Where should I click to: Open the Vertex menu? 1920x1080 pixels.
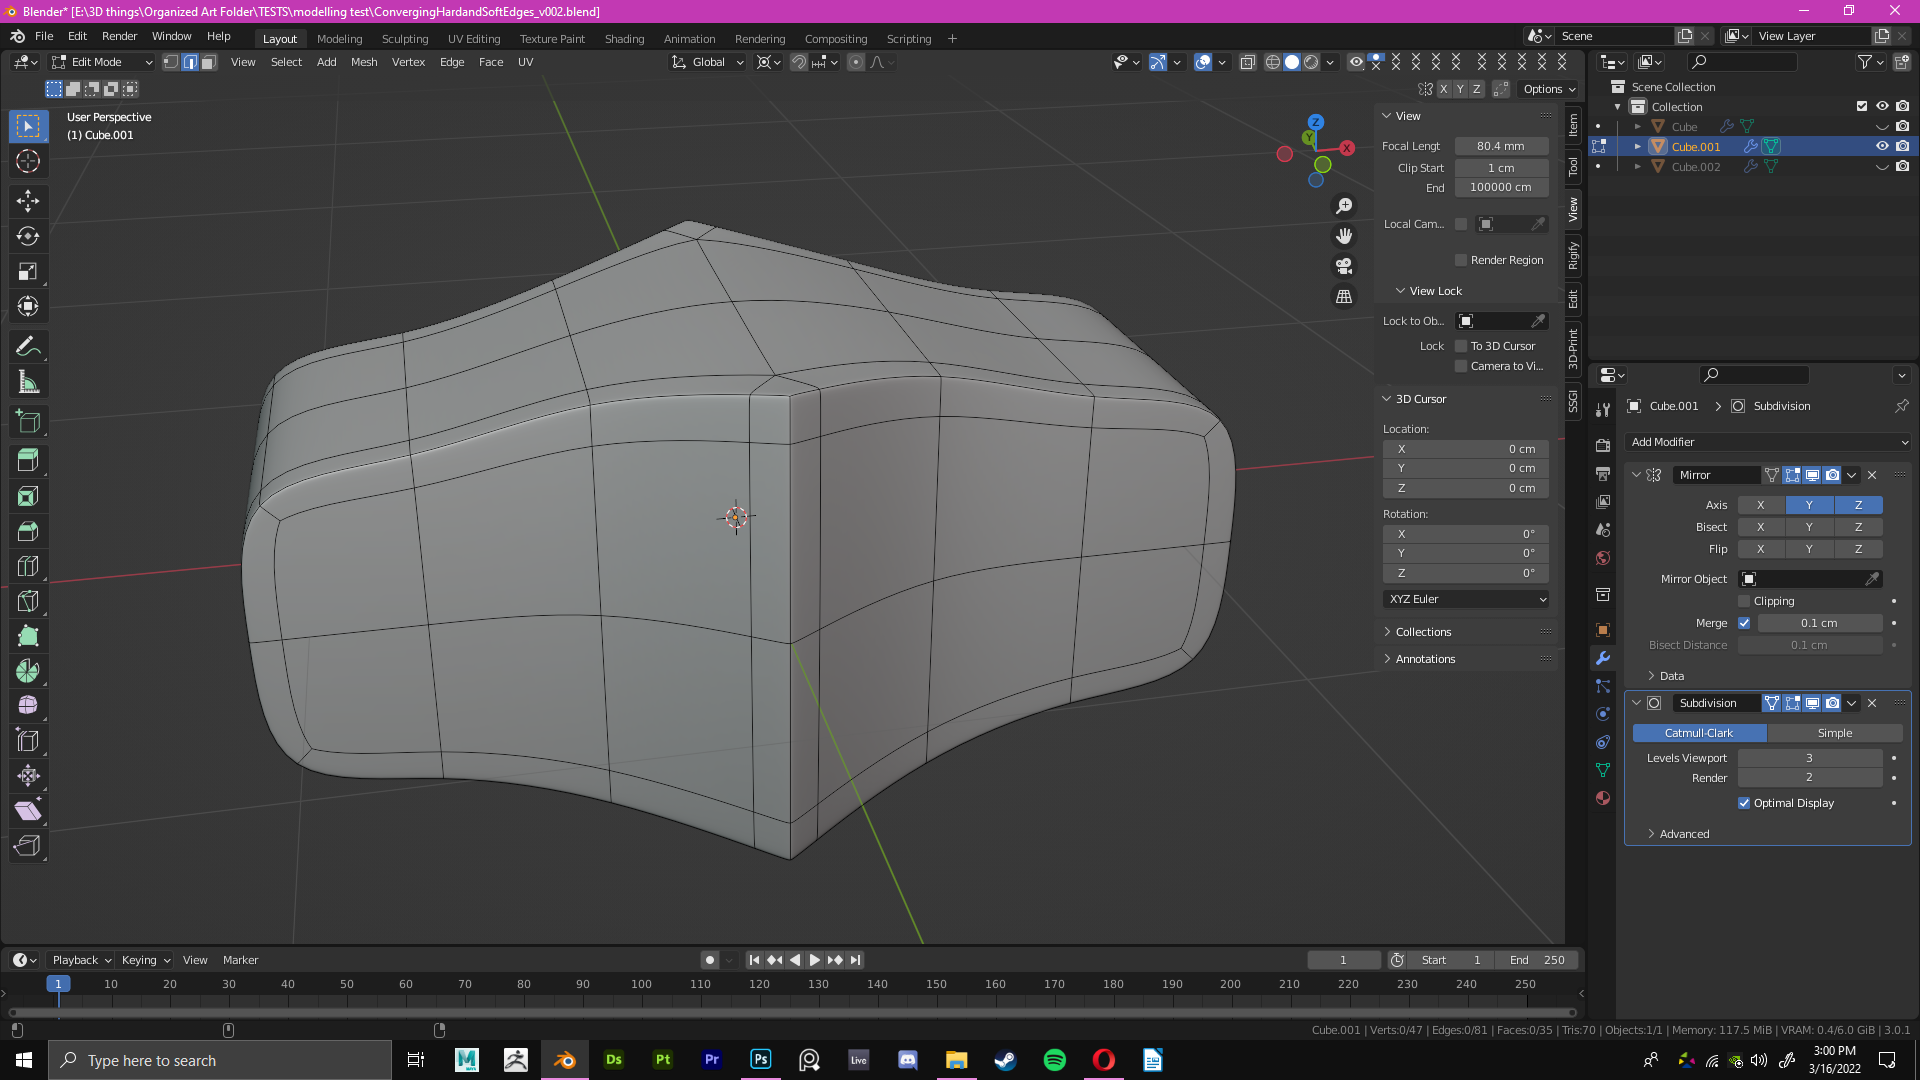(x=408, y=62)
